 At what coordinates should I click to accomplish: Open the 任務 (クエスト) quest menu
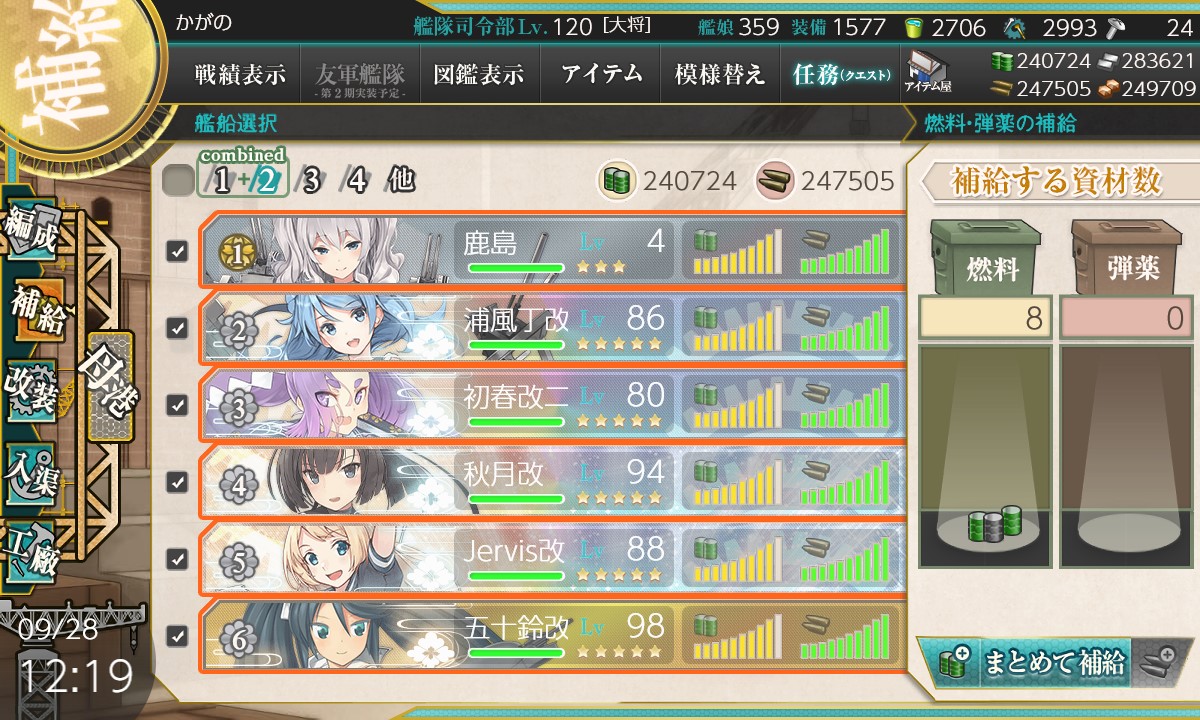840,74
